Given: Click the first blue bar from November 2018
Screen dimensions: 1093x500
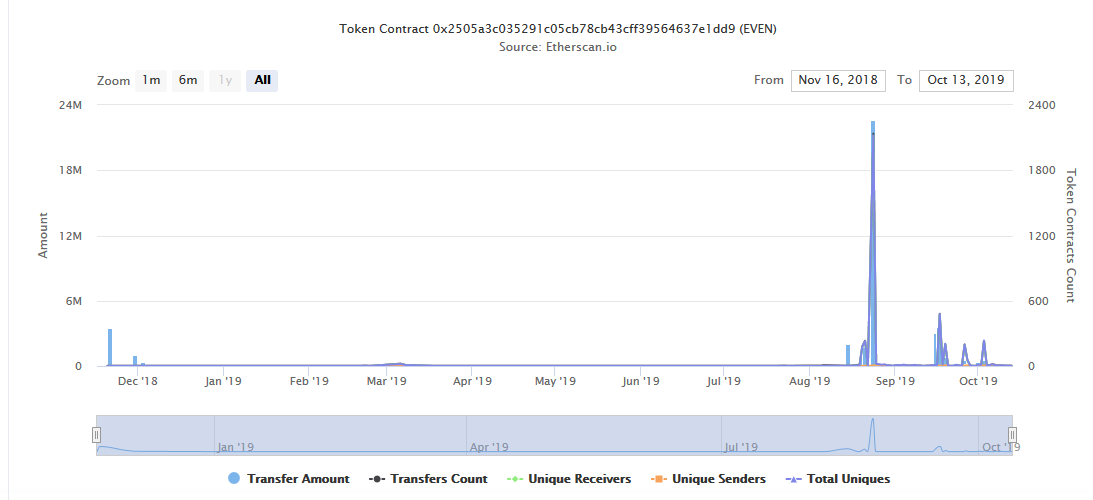Looking at the screenshot, I should tap(110, 347).
